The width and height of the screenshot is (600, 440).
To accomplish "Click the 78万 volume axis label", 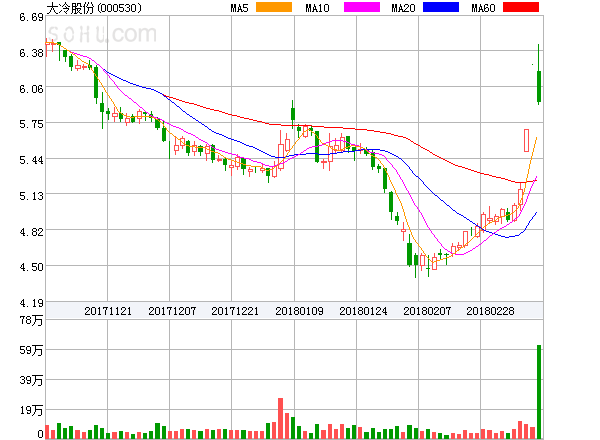I will (x=31, y=320).
